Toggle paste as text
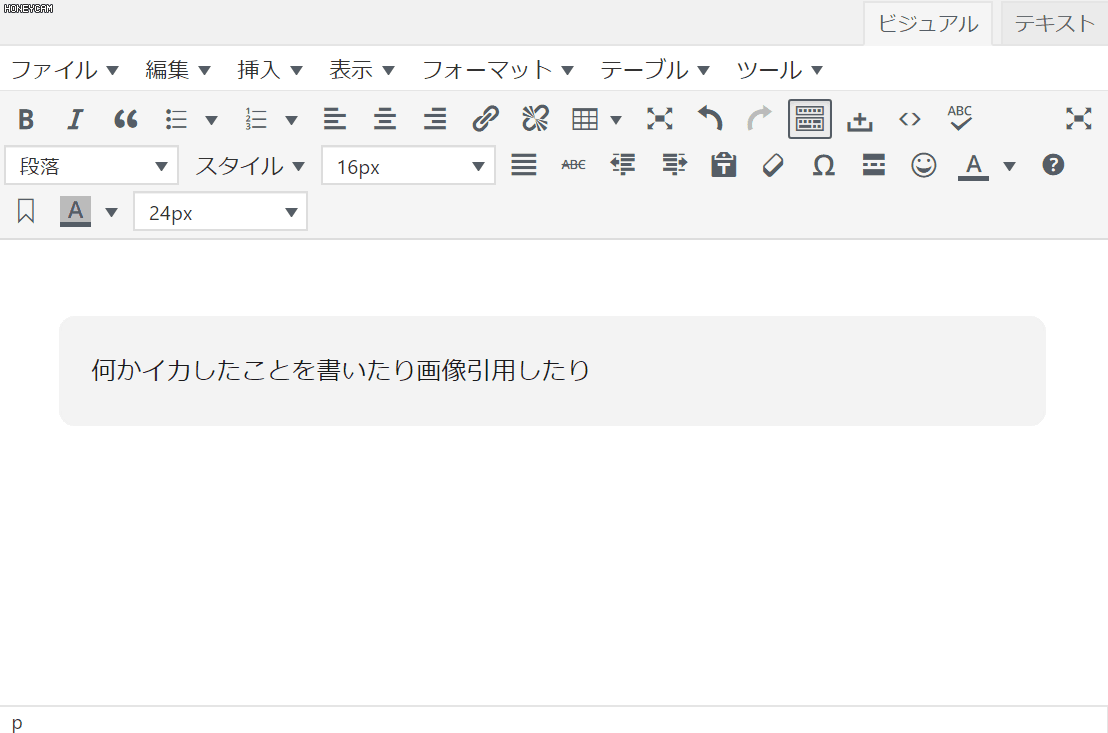This screenshot has width=1108, height=733. point(724,165)
